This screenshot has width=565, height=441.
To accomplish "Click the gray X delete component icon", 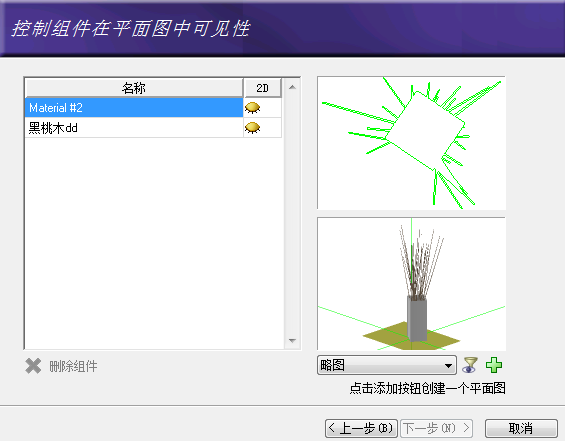I will tap(33, 366).
